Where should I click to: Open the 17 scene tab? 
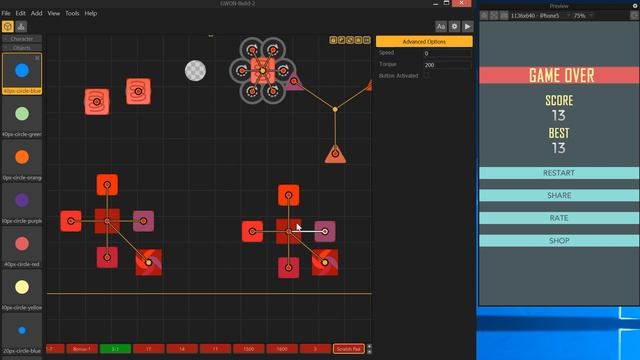[x=149, y=349]
